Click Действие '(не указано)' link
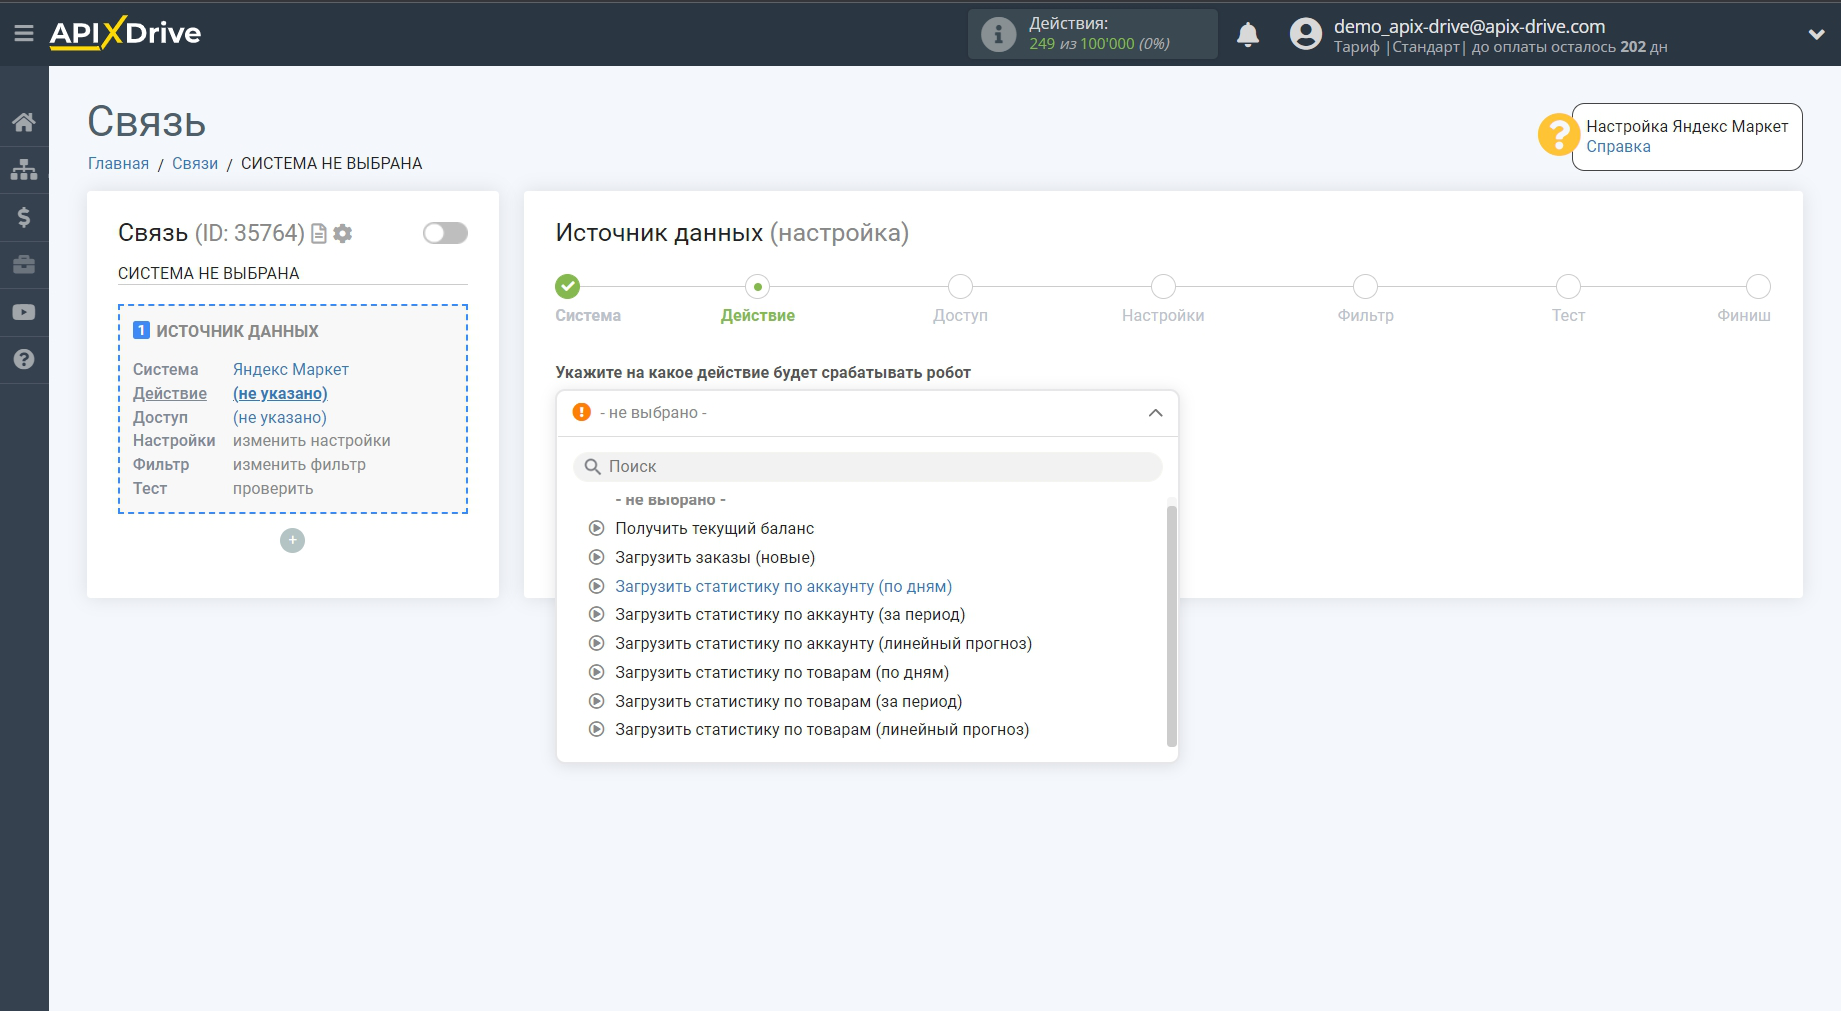 coord(280,393)
